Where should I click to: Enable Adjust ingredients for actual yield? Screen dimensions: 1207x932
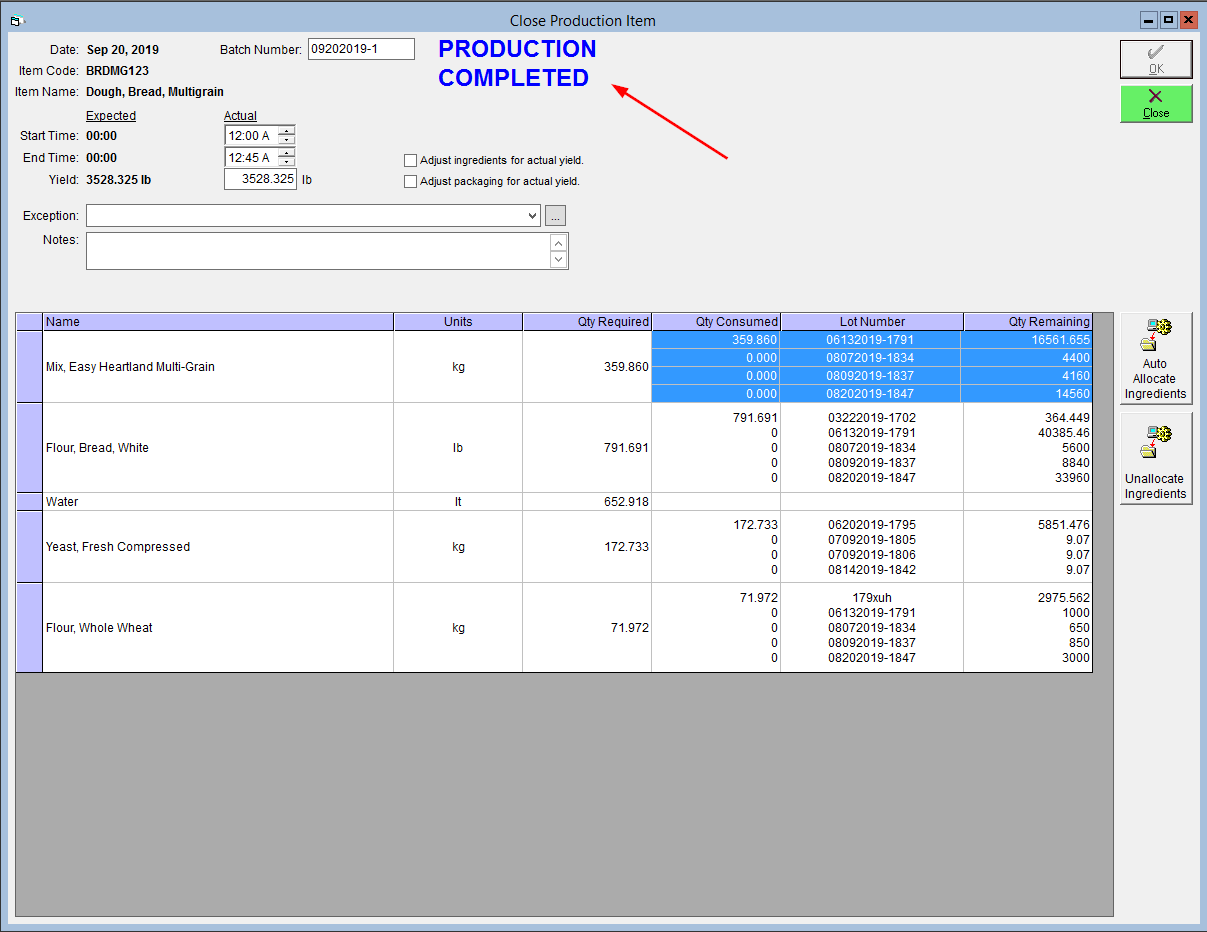pyautogui.click(x=410, y=160)
